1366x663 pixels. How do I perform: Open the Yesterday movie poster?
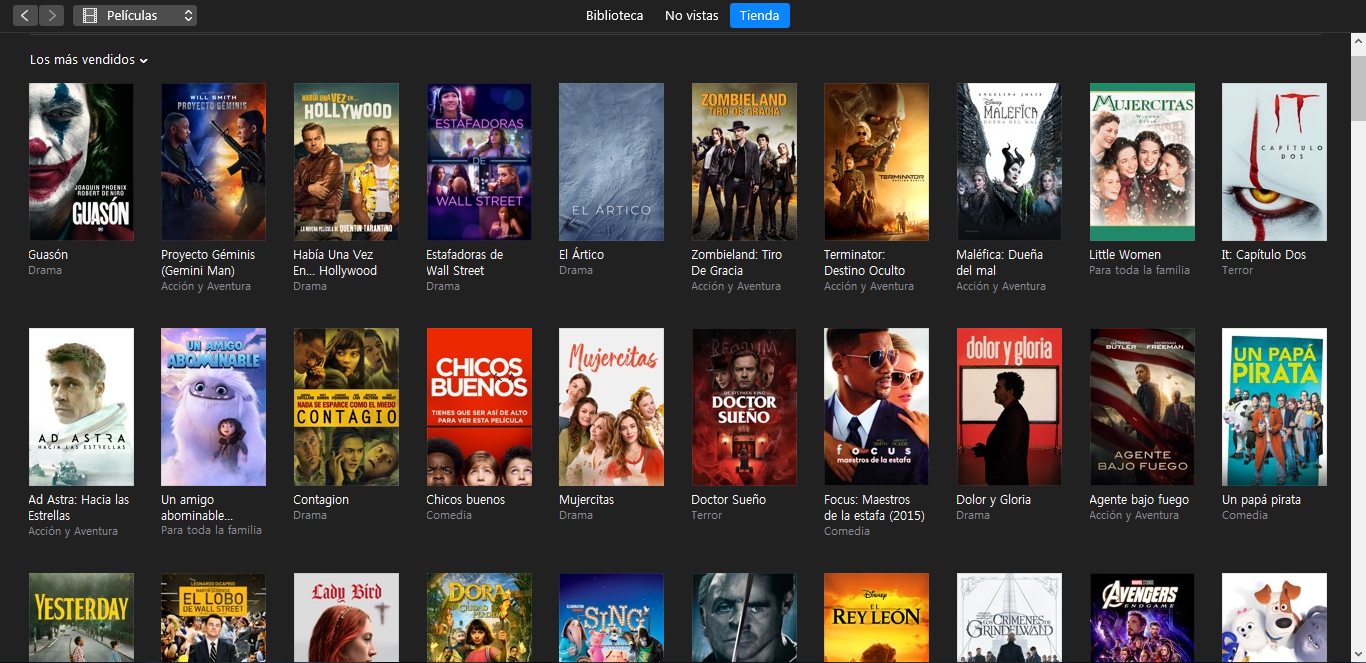pos(81,618)
